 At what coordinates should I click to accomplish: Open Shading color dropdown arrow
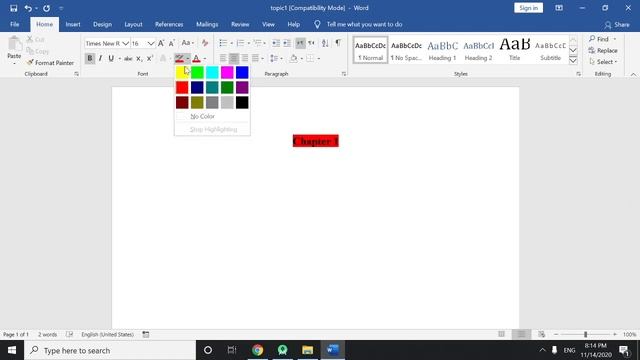pyautogui.click(x=302, y=59)
